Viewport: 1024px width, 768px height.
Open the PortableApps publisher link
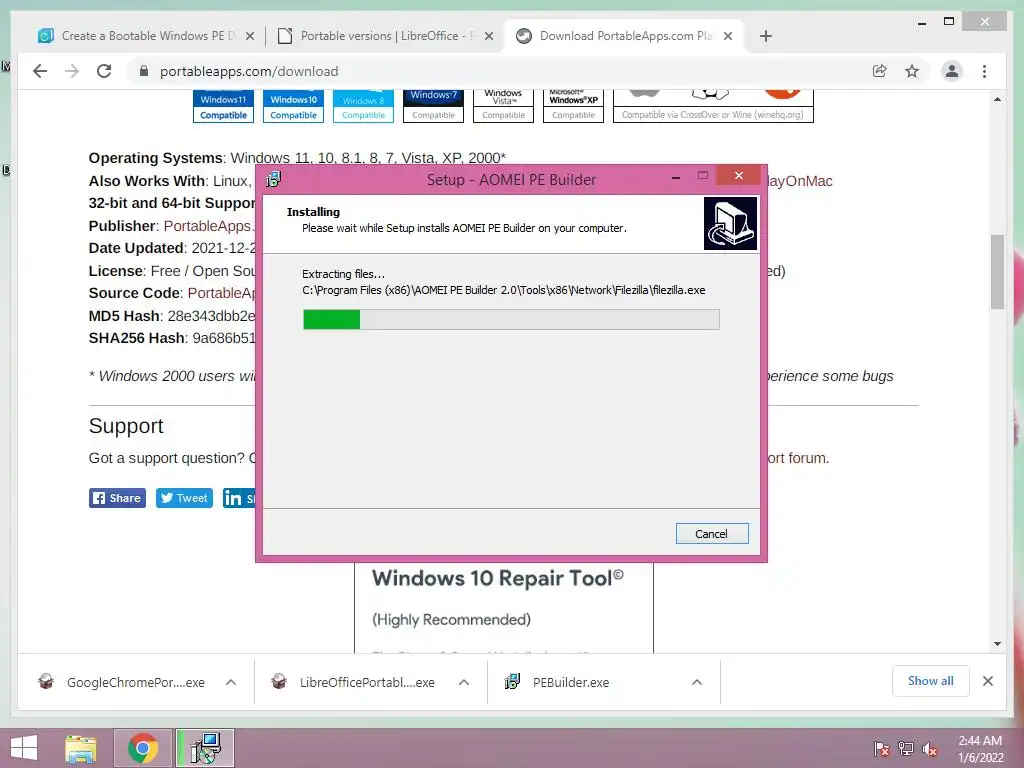[x=208, y=226]
